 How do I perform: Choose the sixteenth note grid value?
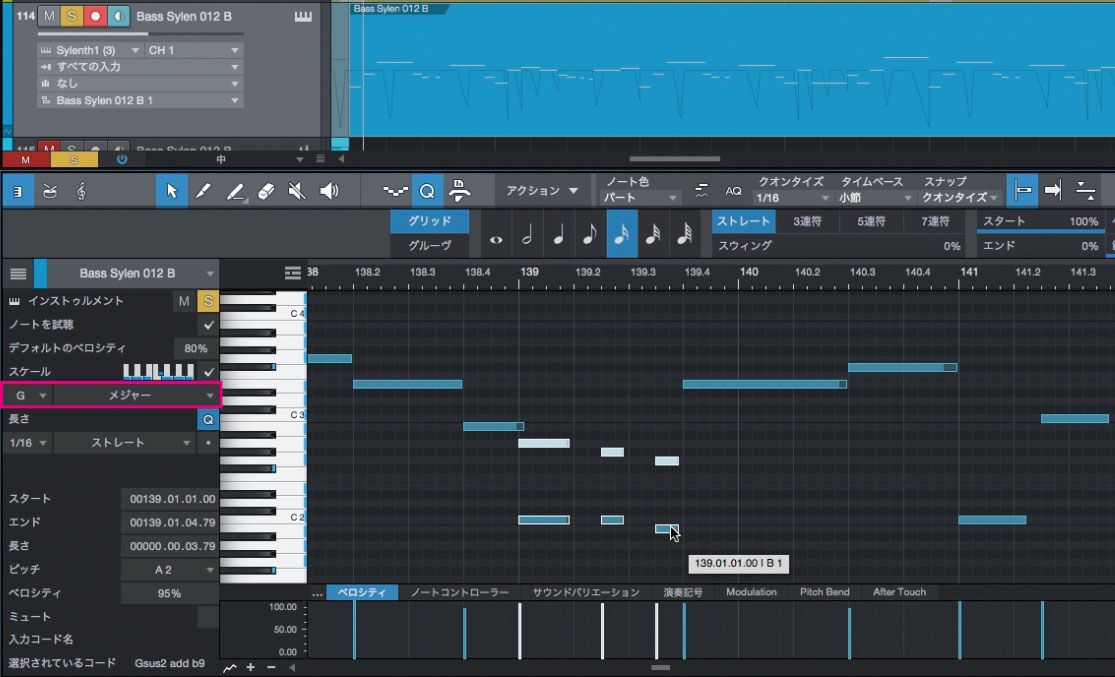(621, 234)
